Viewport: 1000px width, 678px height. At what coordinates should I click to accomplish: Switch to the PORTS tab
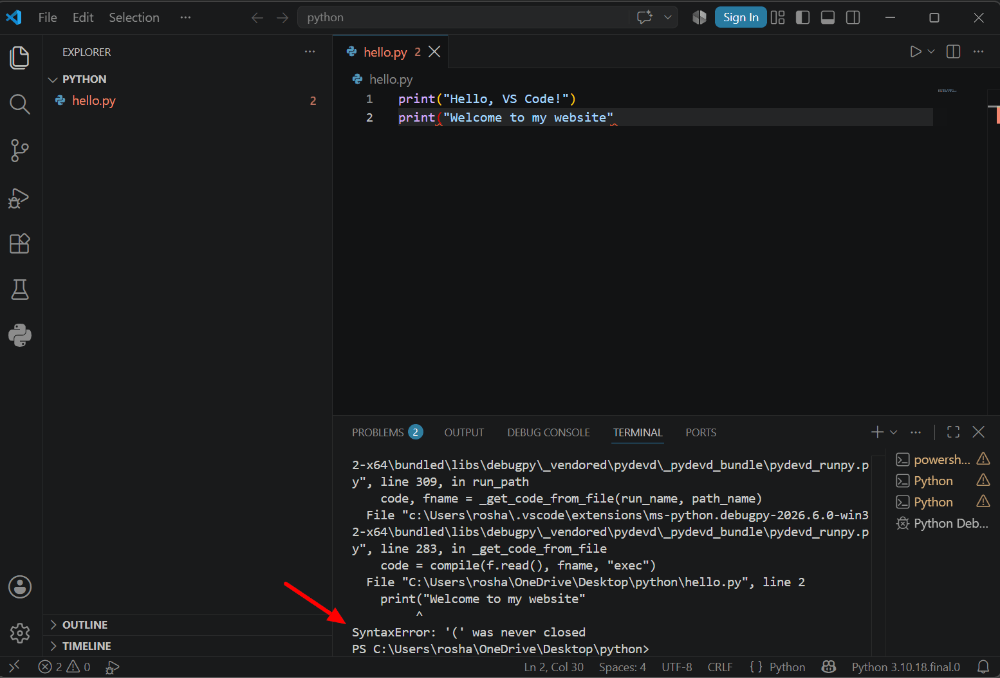(x=701, y=432)
